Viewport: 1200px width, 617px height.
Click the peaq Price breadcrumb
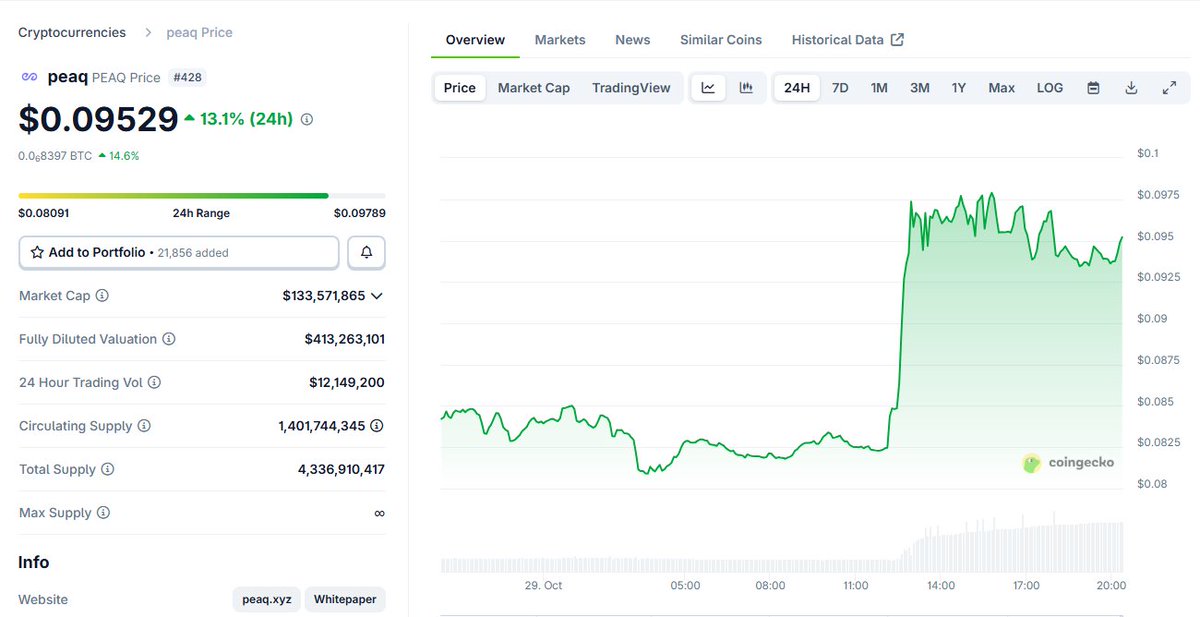pos(199,32)
